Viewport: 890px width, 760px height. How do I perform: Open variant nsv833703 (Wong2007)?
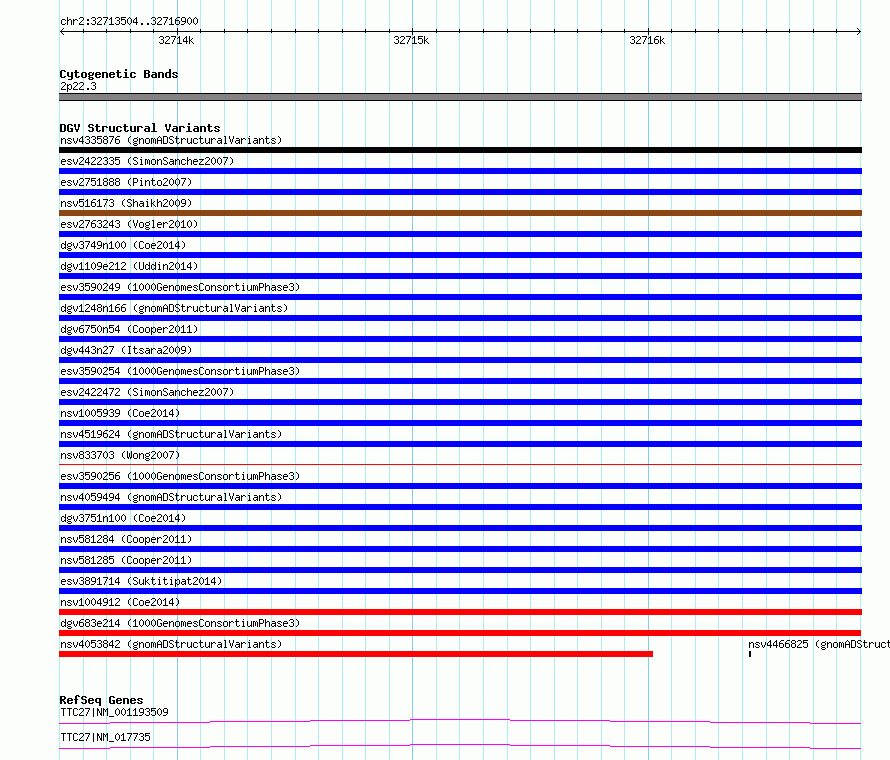pos(120,455)
